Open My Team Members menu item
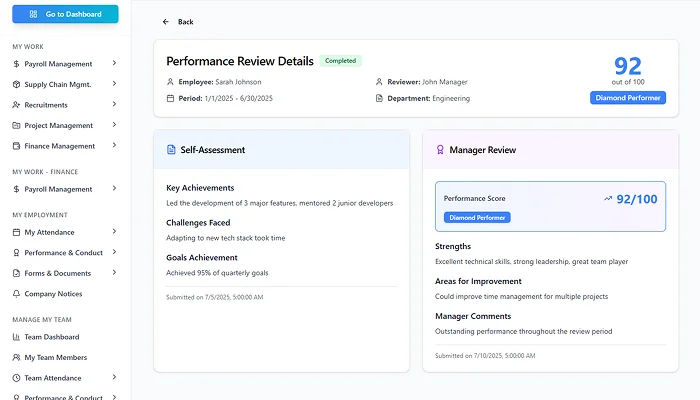Screen dimensions: 700x400 [55, 358]
